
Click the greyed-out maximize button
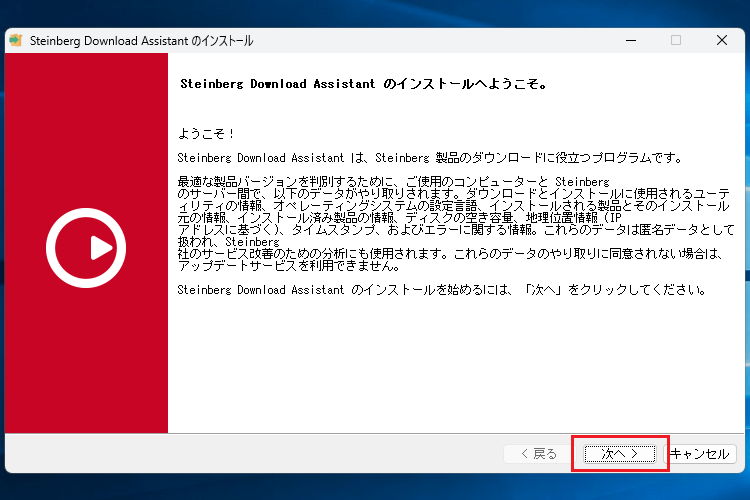tap(676, 41)
